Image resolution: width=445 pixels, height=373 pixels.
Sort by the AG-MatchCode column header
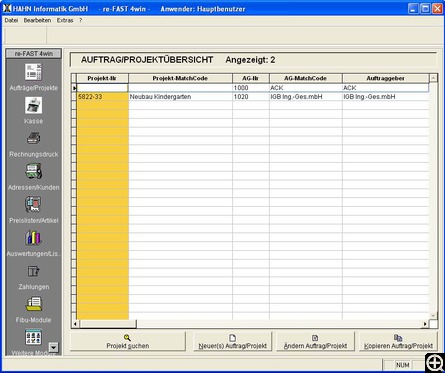(305, 78)
